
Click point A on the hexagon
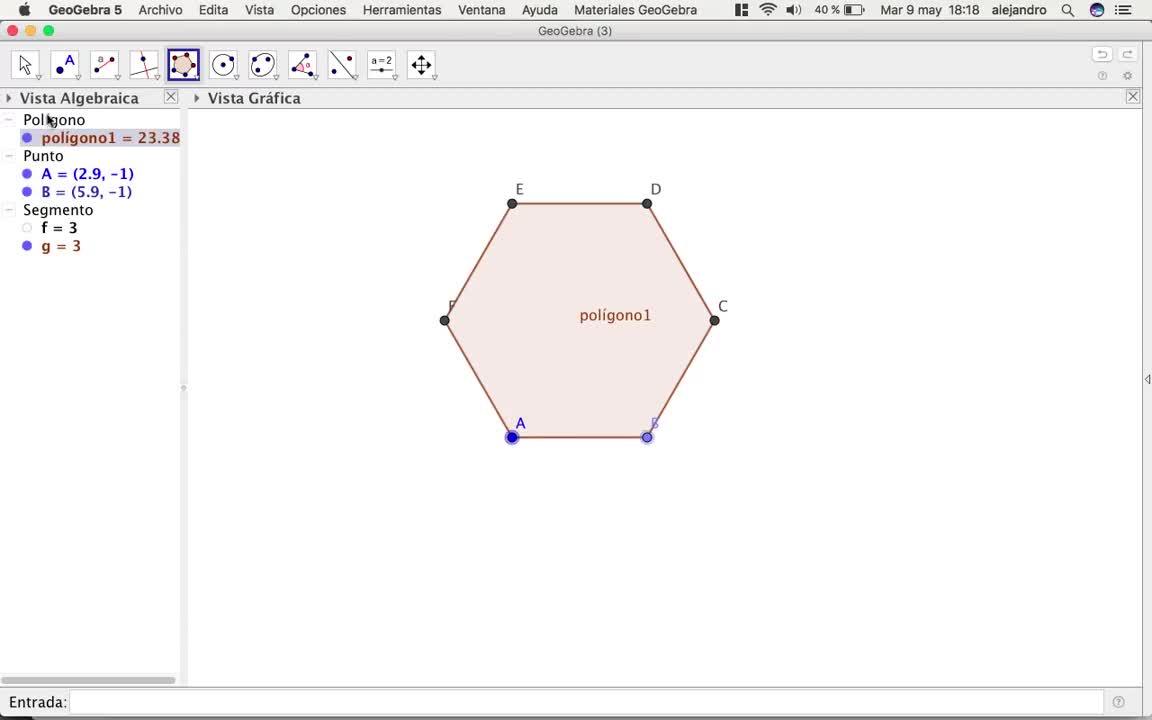coord(512,437)
